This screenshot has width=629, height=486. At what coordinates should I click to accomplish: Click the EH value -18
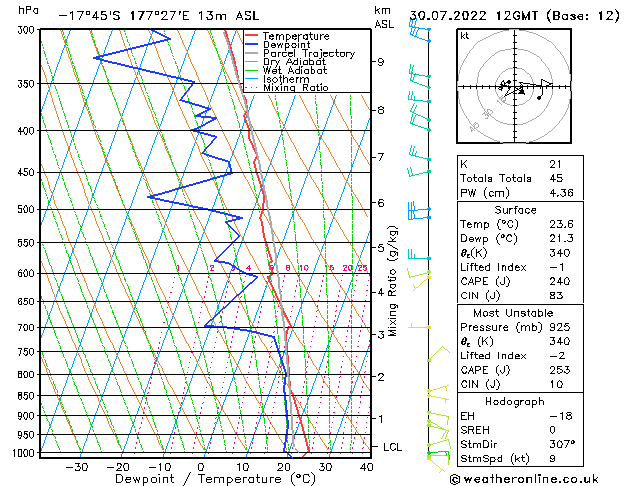click(x=561, y=416)
